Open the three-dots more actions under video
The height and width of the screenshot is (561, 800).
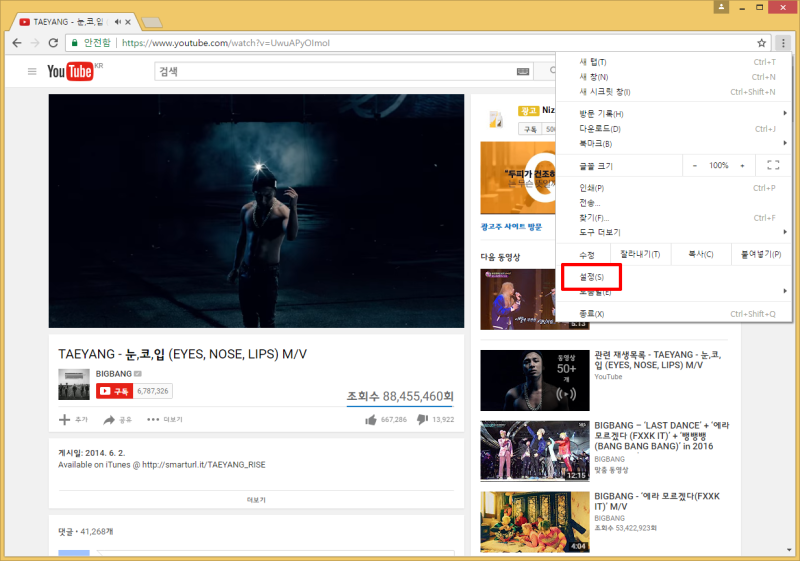[x=153, y=420]
